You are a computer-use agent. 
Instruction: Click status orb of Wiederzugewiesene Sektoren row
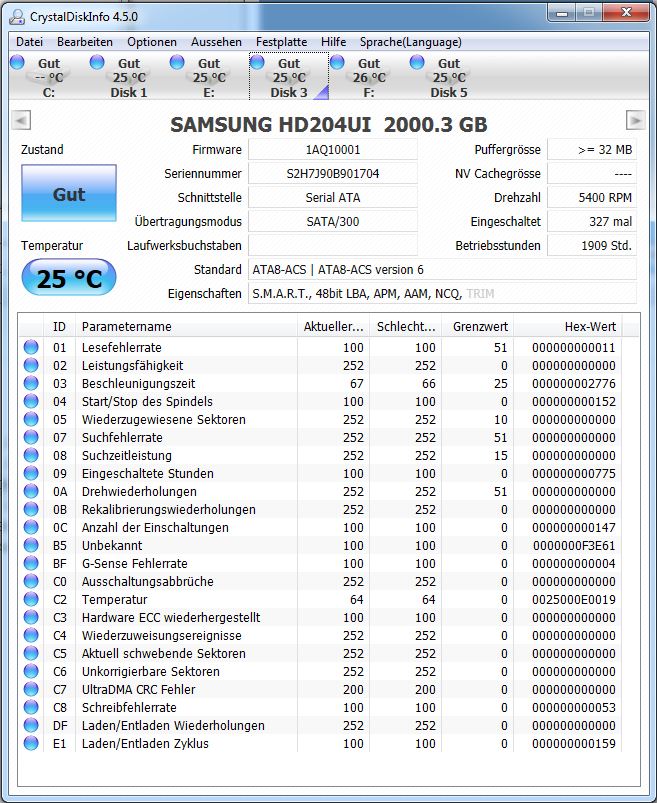pos(31,419)
